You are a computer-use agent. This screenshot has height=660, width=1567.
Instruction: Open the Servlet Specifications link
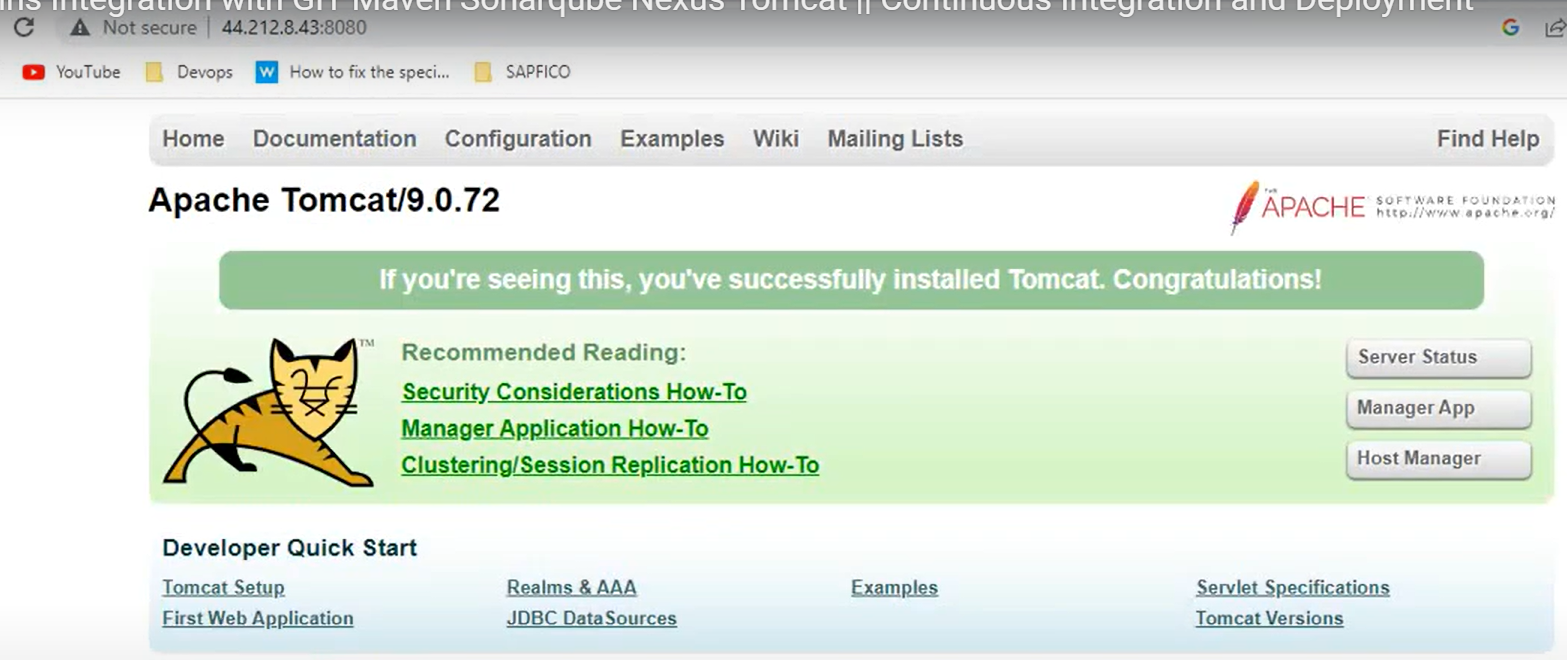[x=1293, y=588]
